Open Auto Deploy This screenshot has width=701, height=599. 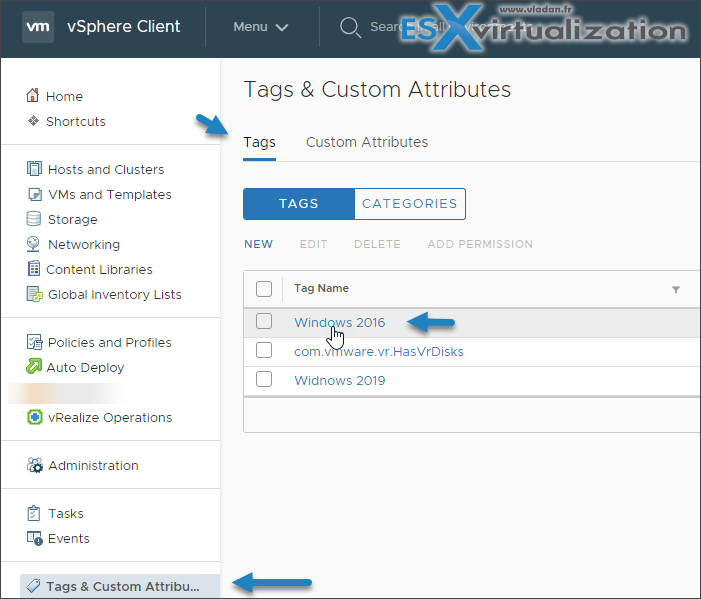tap(85, 367)
